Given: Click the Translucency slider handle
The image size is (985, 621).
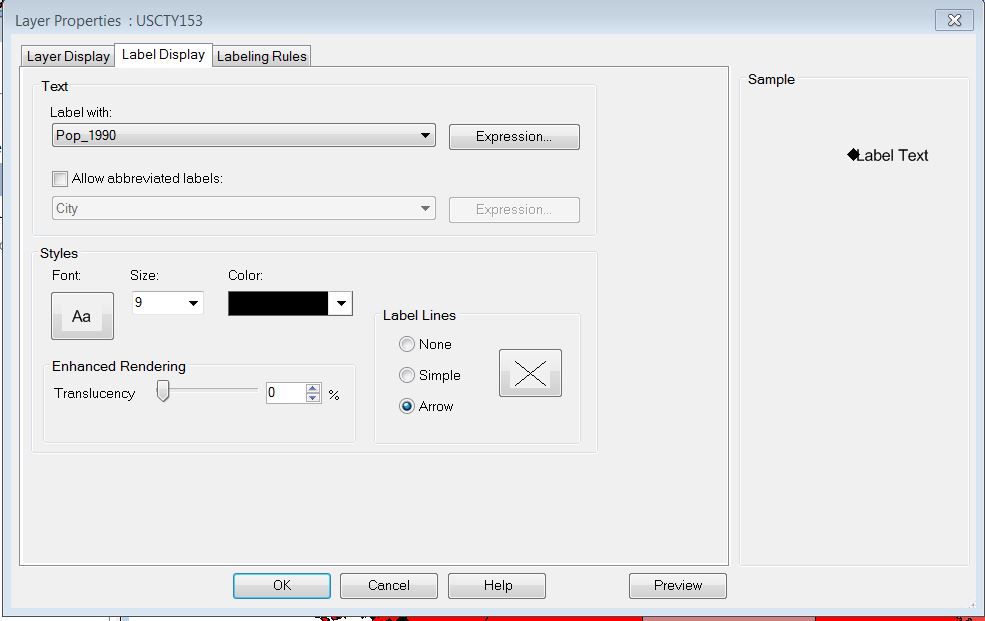Looking at the screenshot, I should coord(165,388).
